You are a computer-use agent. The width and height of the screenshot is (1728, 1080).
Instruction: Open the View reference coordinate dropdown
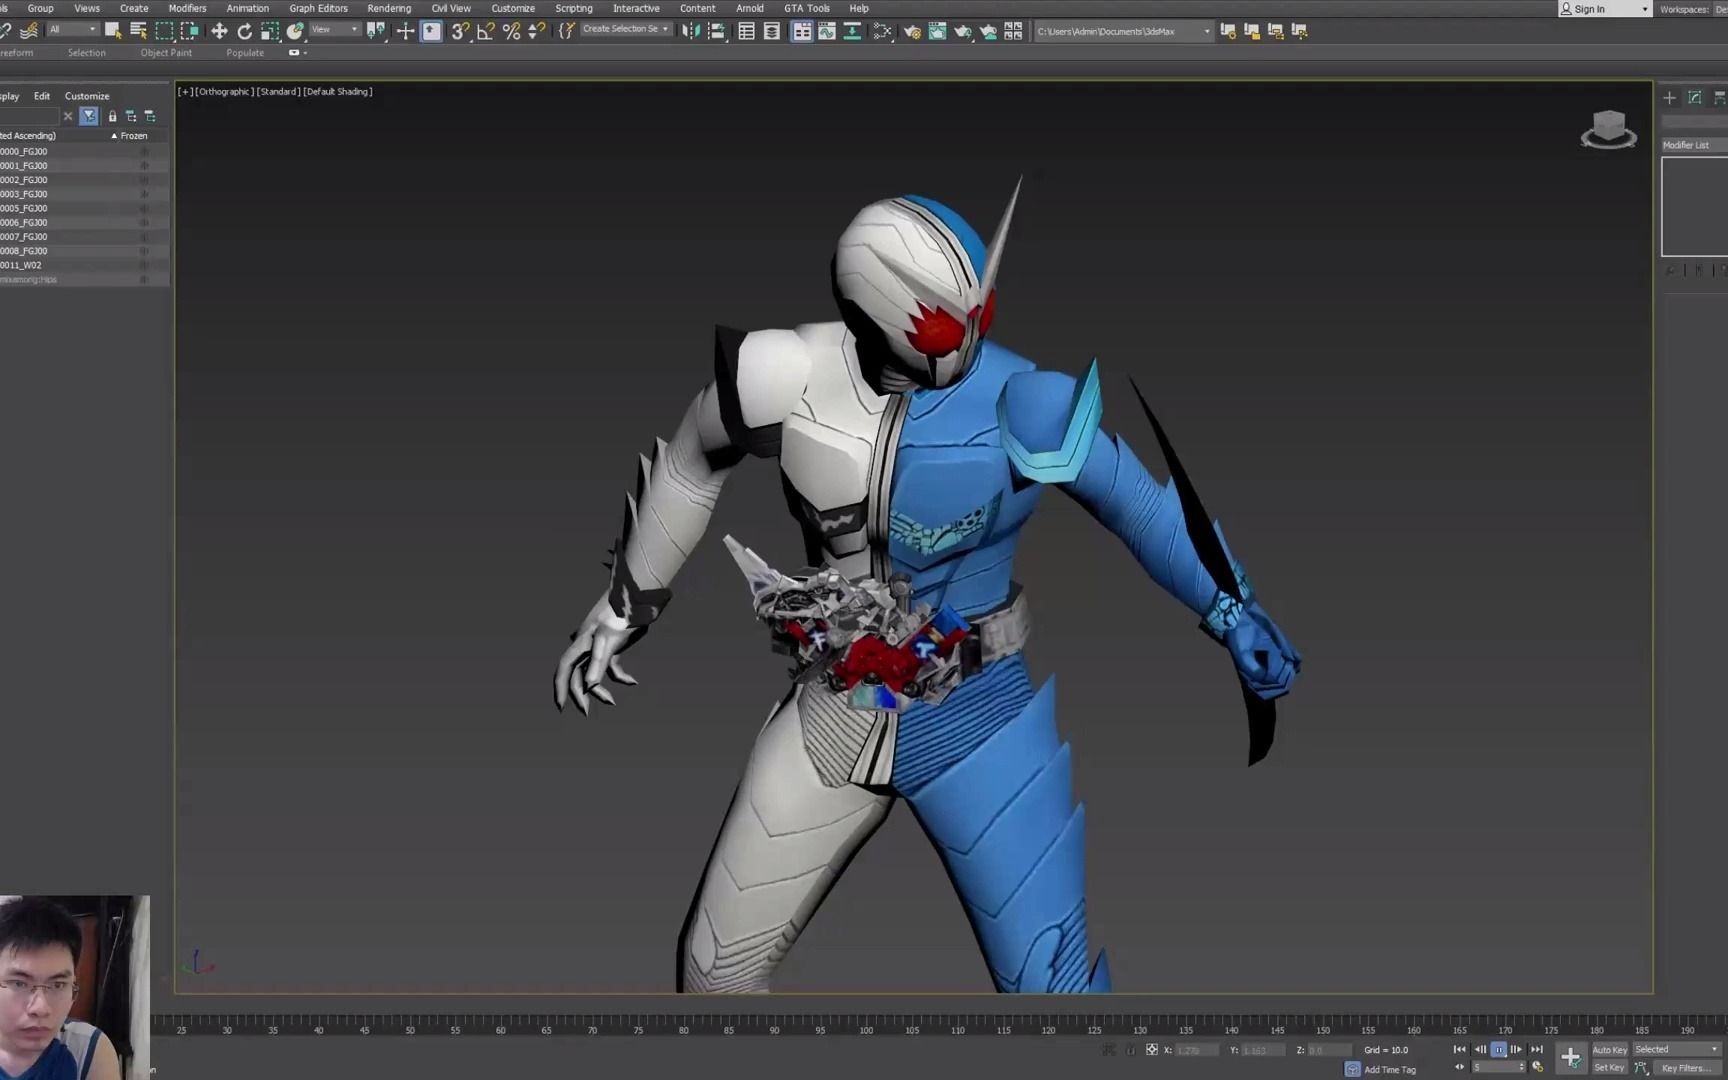point(332,29)
